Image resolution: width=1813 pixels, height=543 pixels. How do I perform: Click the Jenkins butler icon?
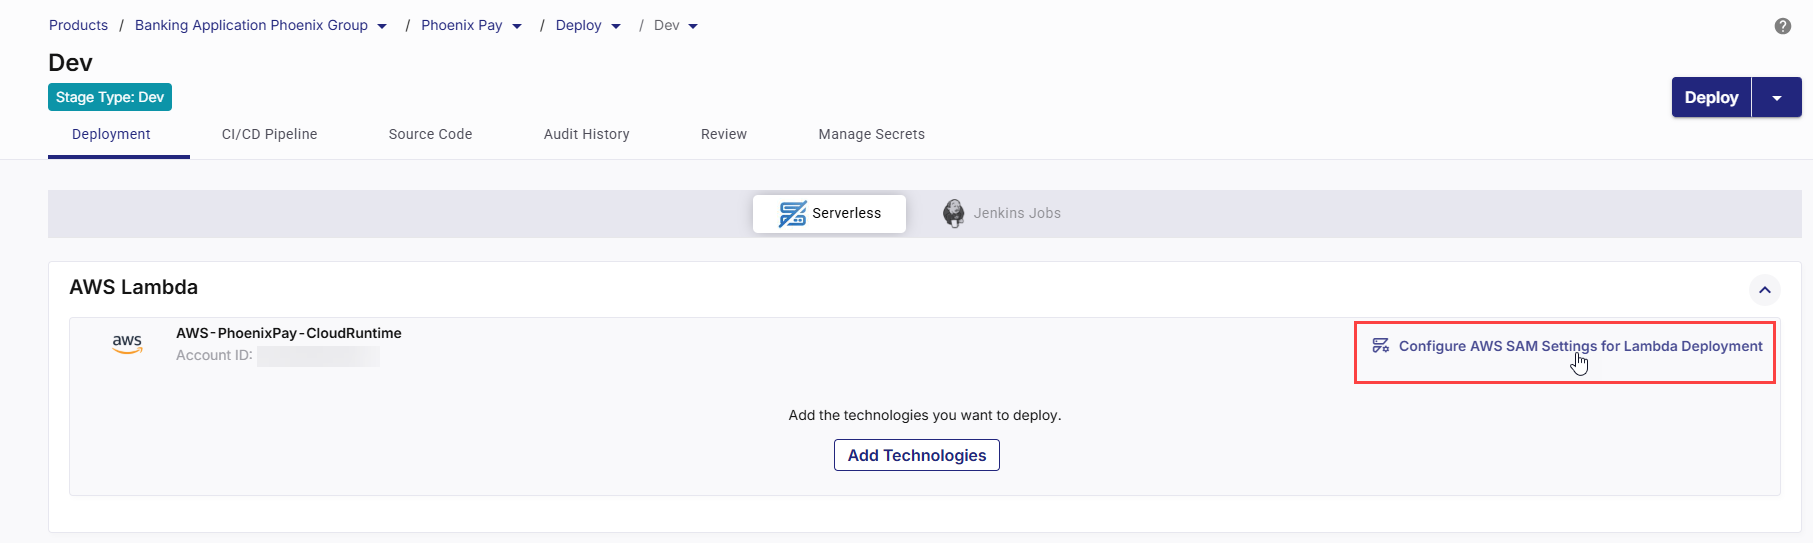(954, 213)
